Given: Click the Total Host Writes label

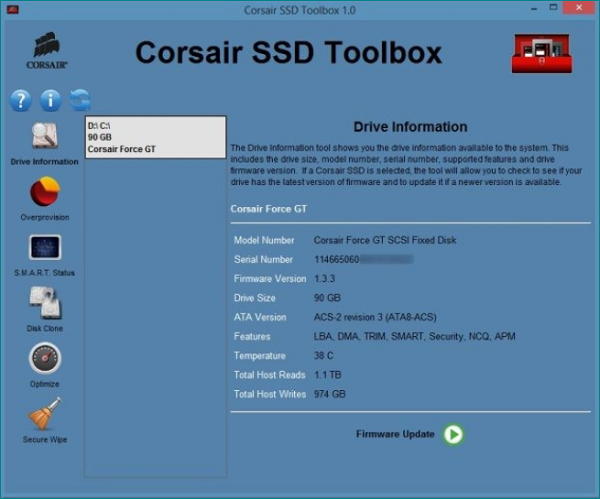Looking at the screenshot, I should click(270, 394).
